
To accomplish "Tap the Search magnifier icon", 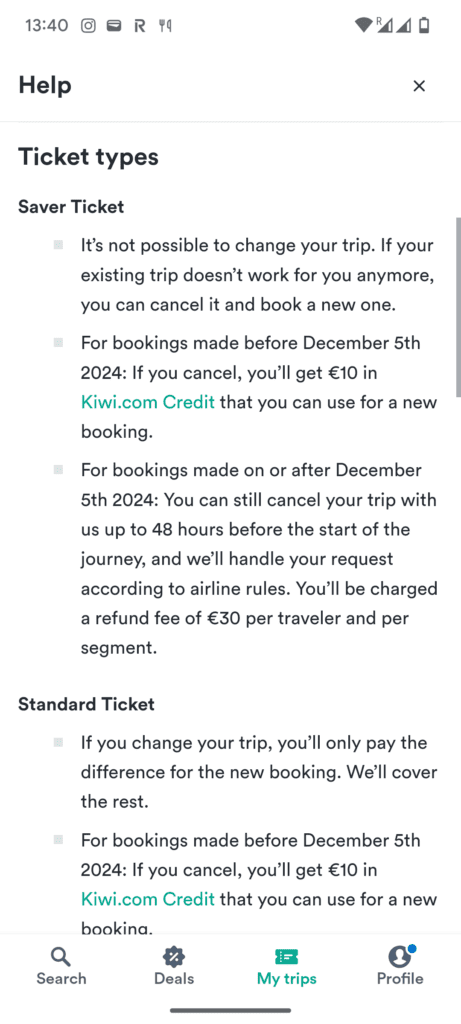I will pyautogui.click(x=61, y=957).
